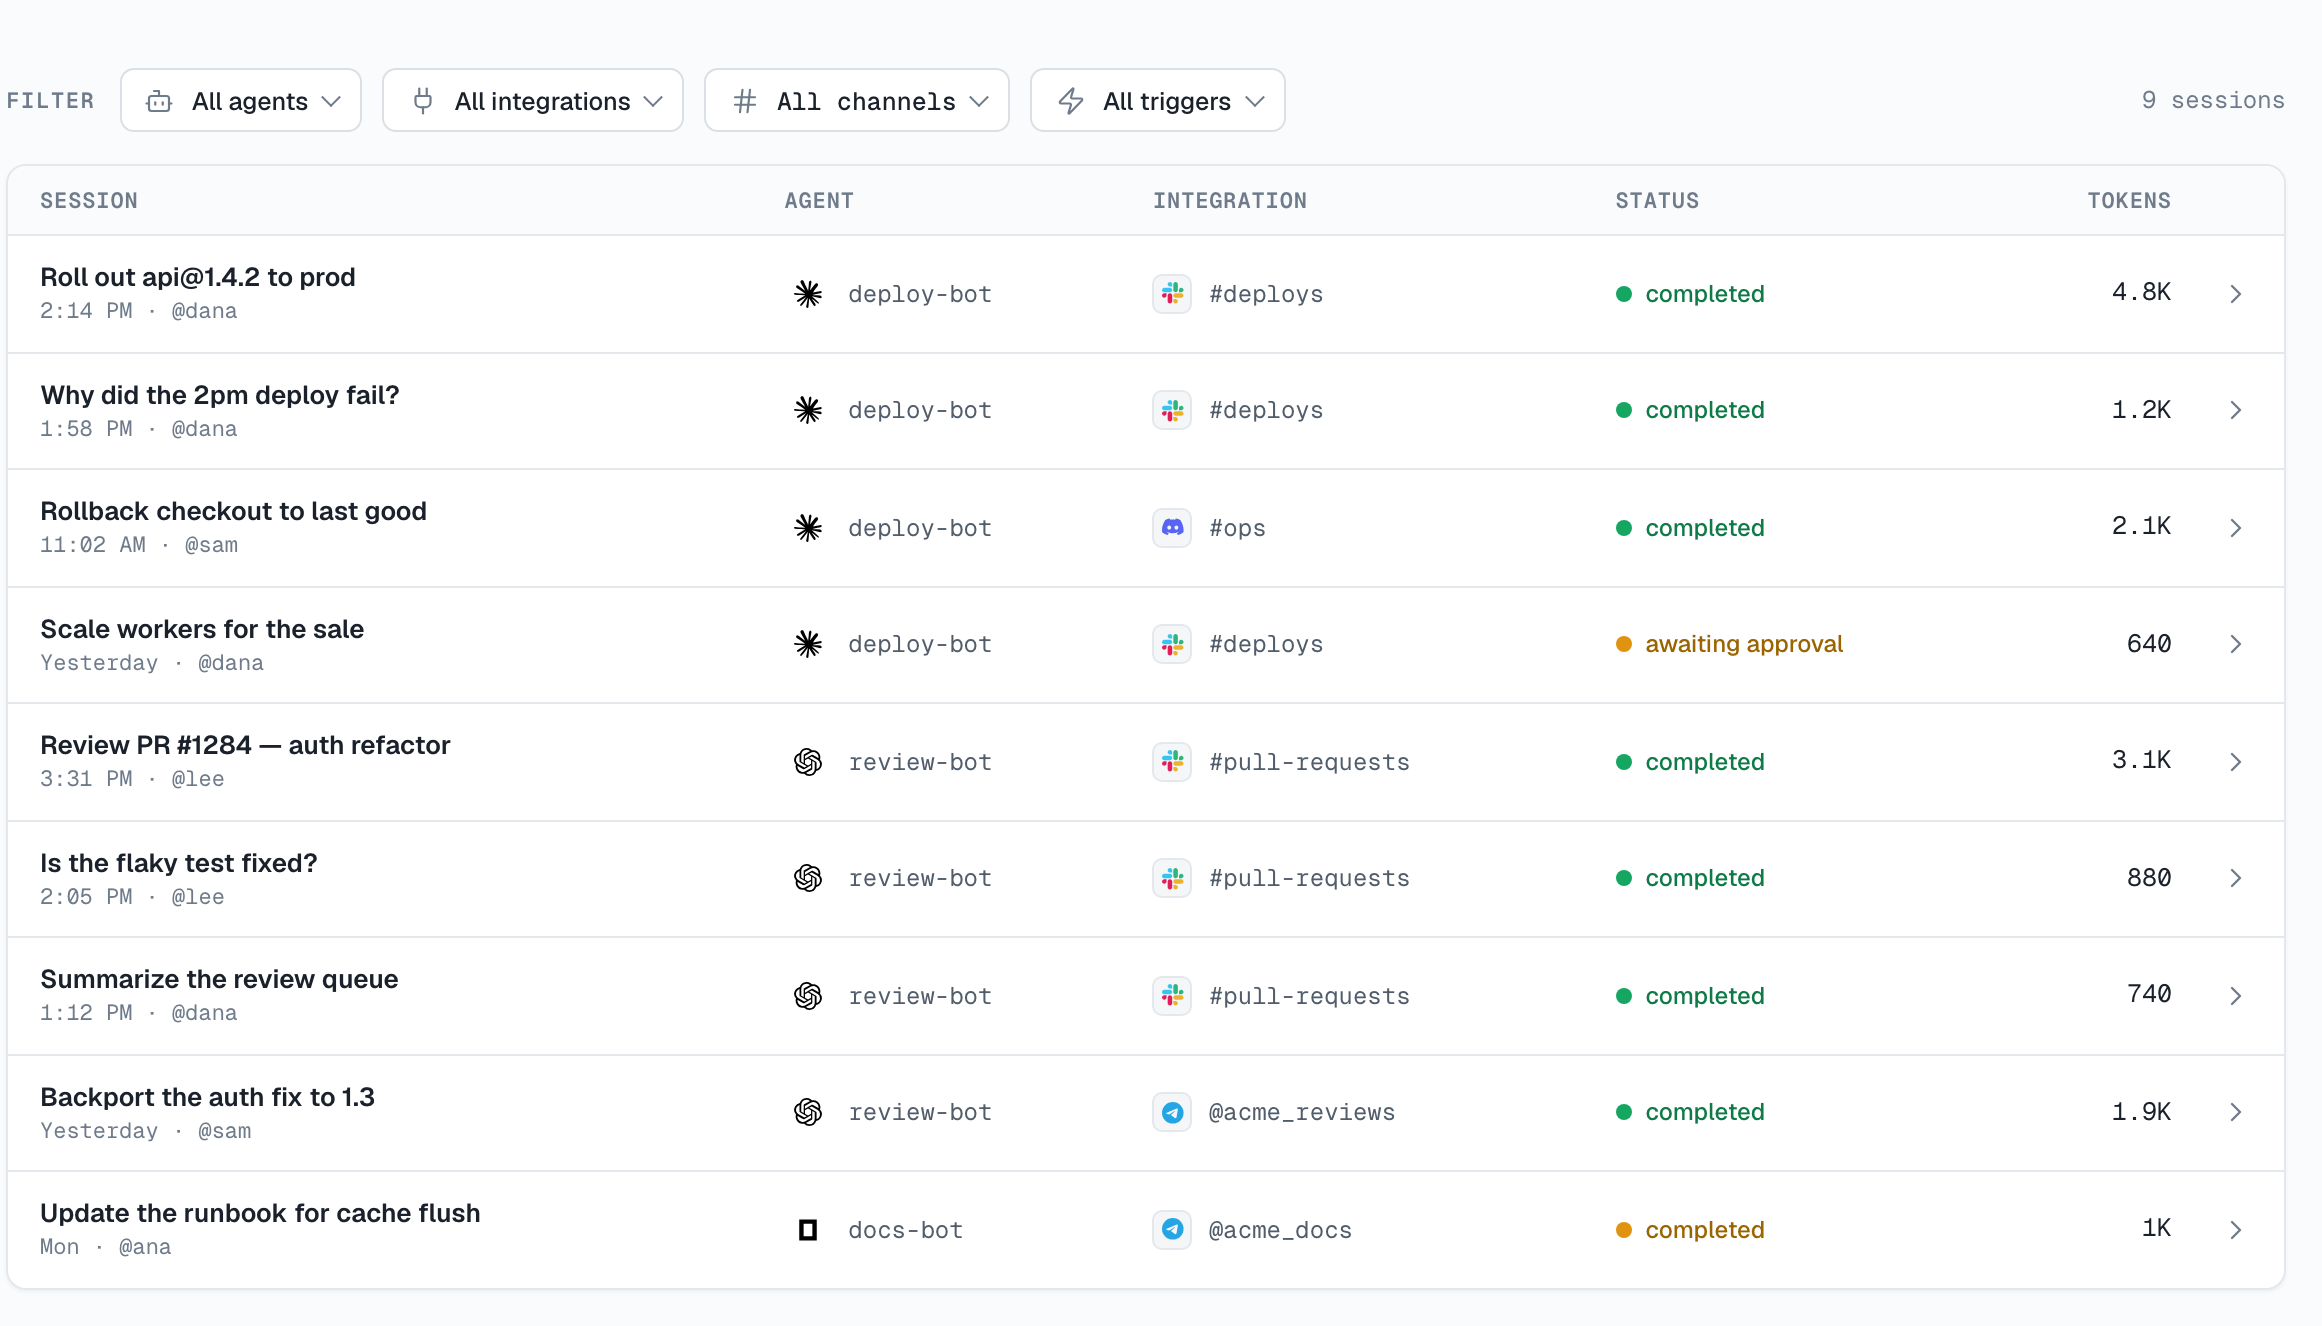
Task: Click the Slack icon in the 'flaky test fixed' row
Action: (1172, 878)
